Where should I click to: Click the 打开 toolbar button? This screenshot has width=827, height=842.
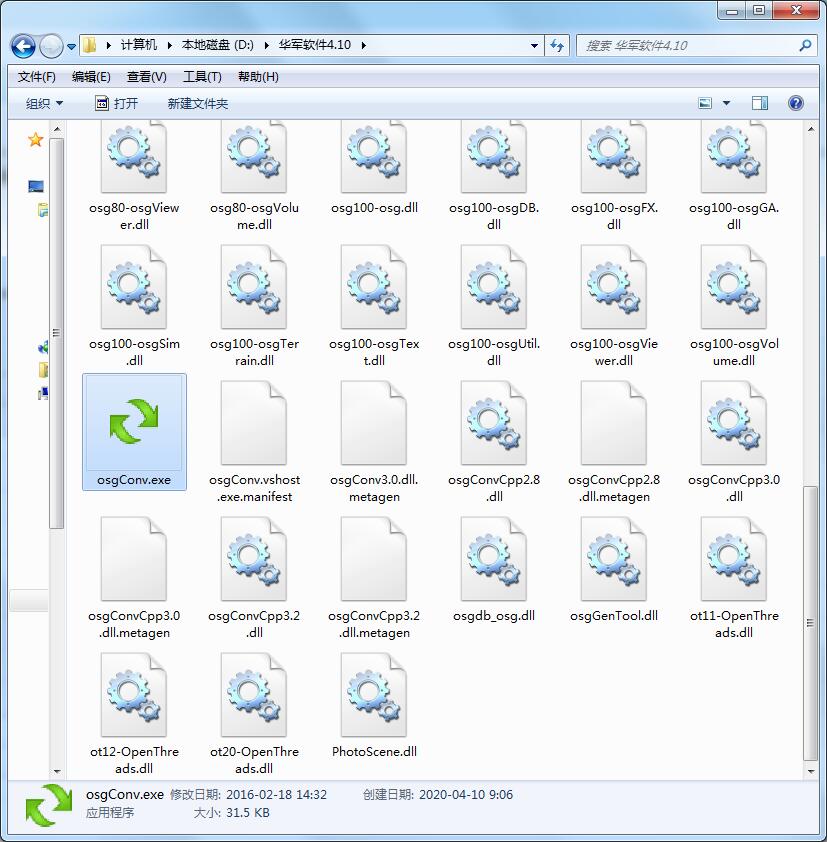click(x=116, y=104)
